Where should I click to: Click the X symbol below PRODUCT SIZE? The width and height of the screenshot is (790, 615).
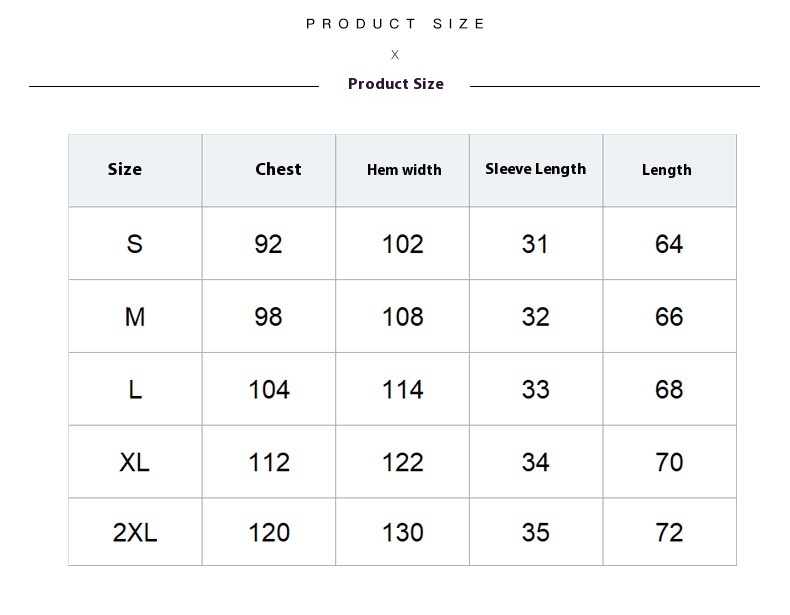click(x=395, y=54)
